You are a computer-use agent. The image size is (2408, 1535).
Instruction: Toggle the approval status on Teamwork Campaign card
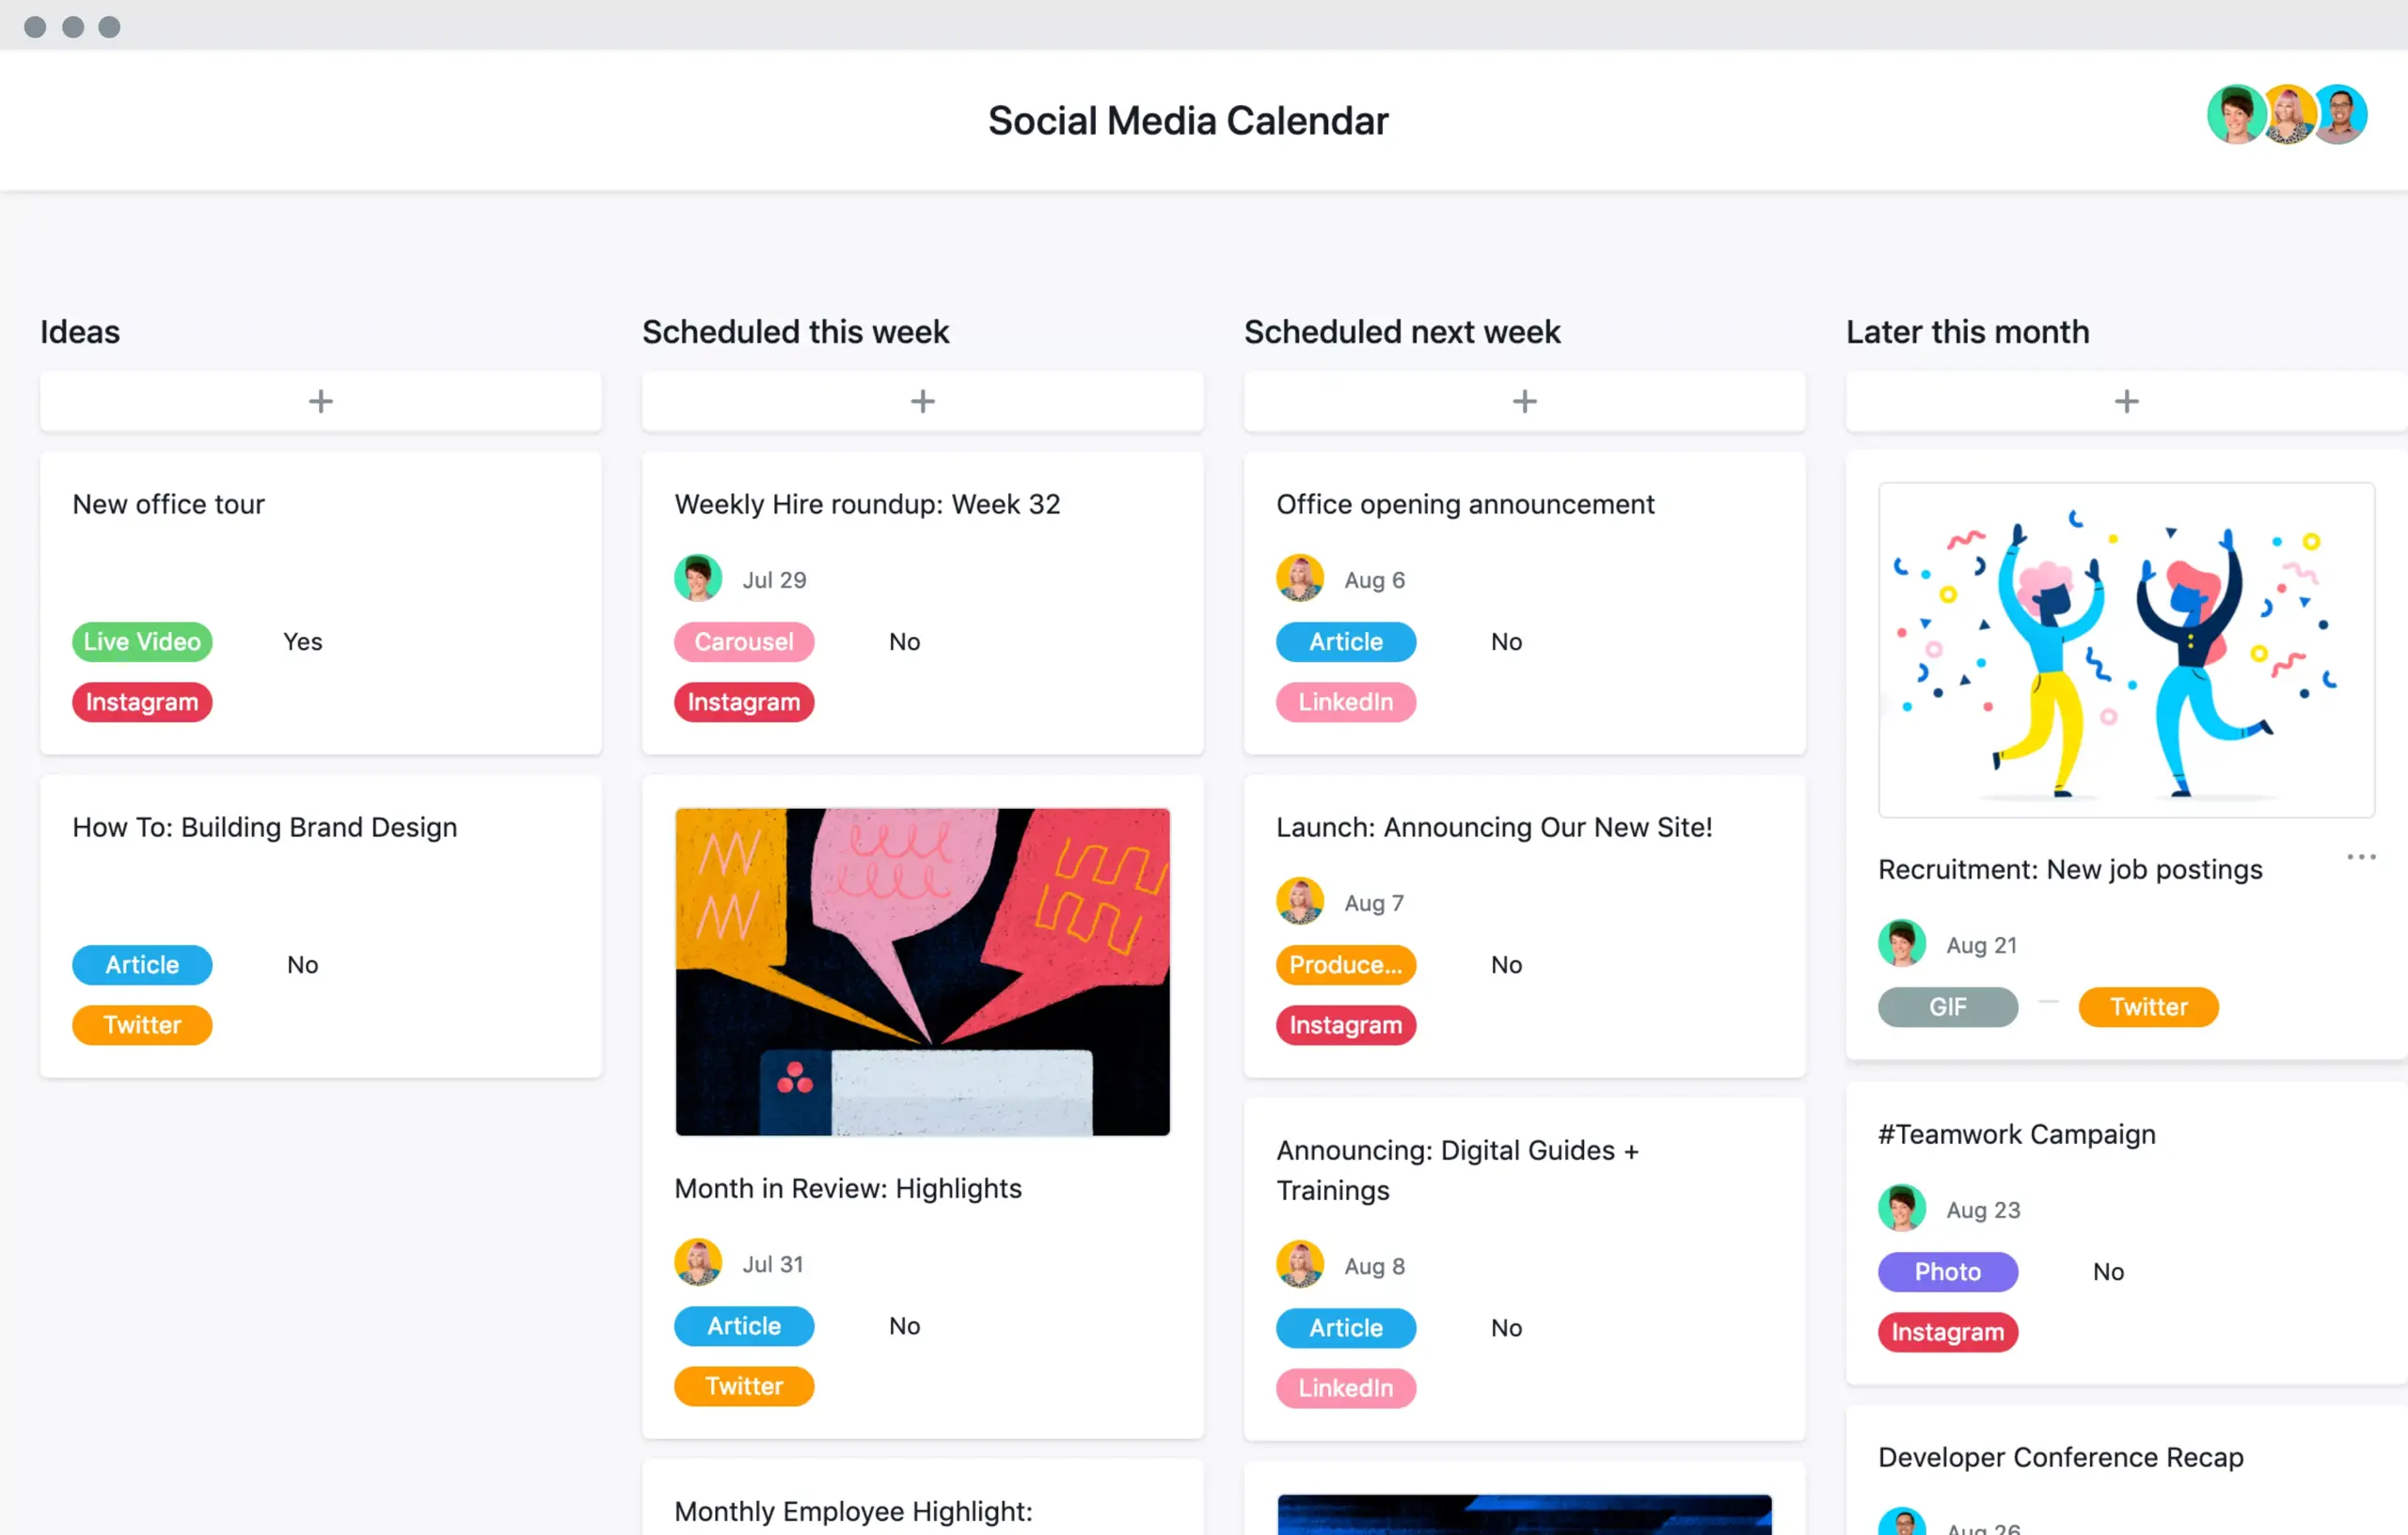click(x=2106, y=1272)
